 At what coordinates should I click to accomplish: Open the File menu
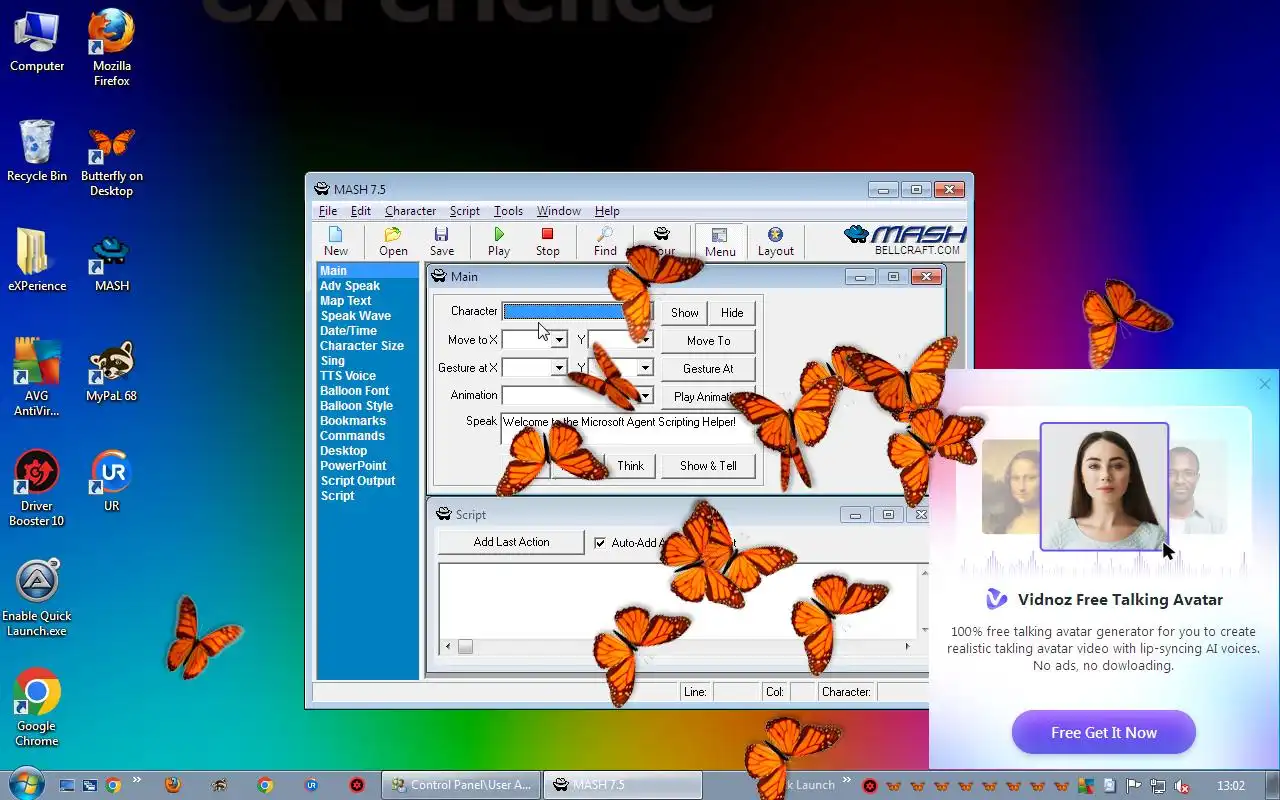328,211
